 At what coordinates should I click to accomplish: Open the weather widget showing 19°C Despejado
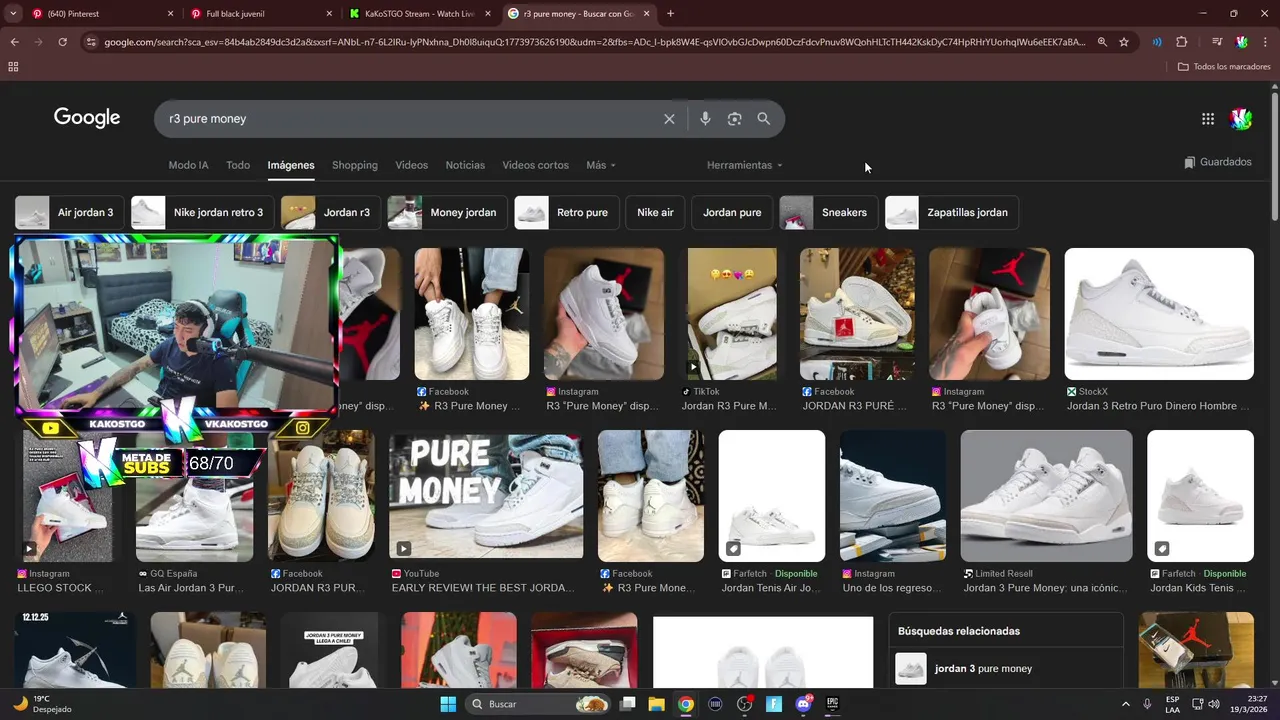point(40,704)
